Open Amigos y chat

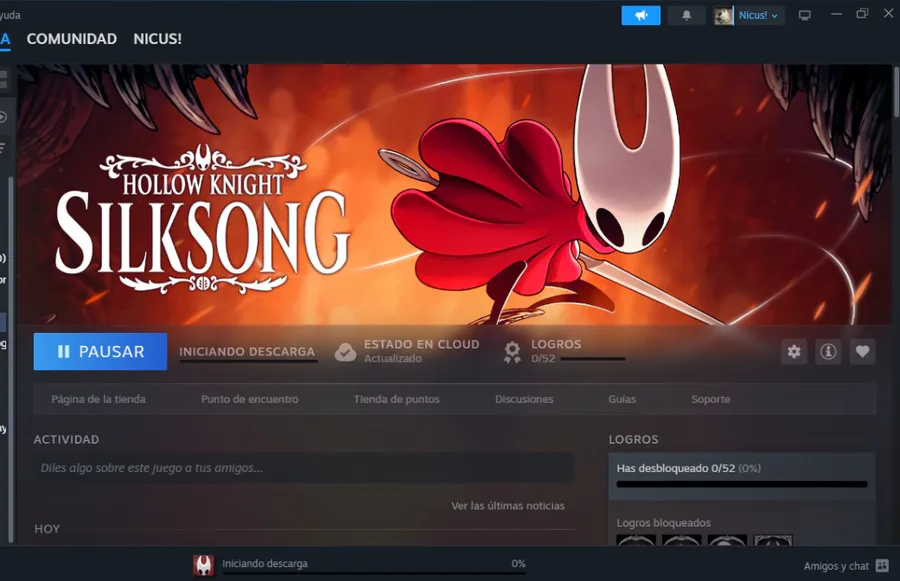point(846,565)
